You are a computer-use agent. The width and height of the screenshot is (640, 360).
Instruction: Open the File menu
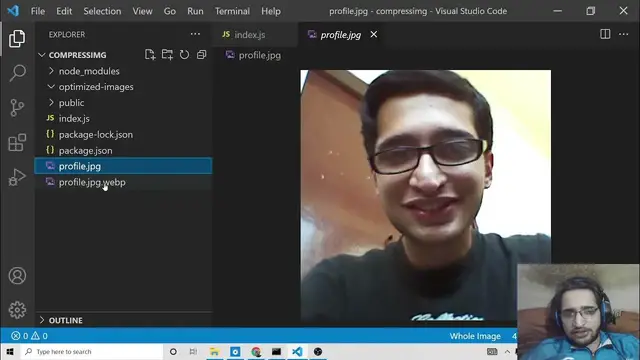38,11
